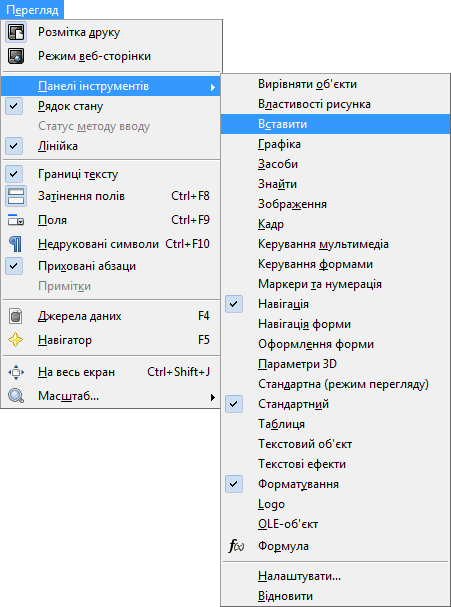
Task: Click the Режим веб-сторінки web mode icon
Action: point(16,56)
